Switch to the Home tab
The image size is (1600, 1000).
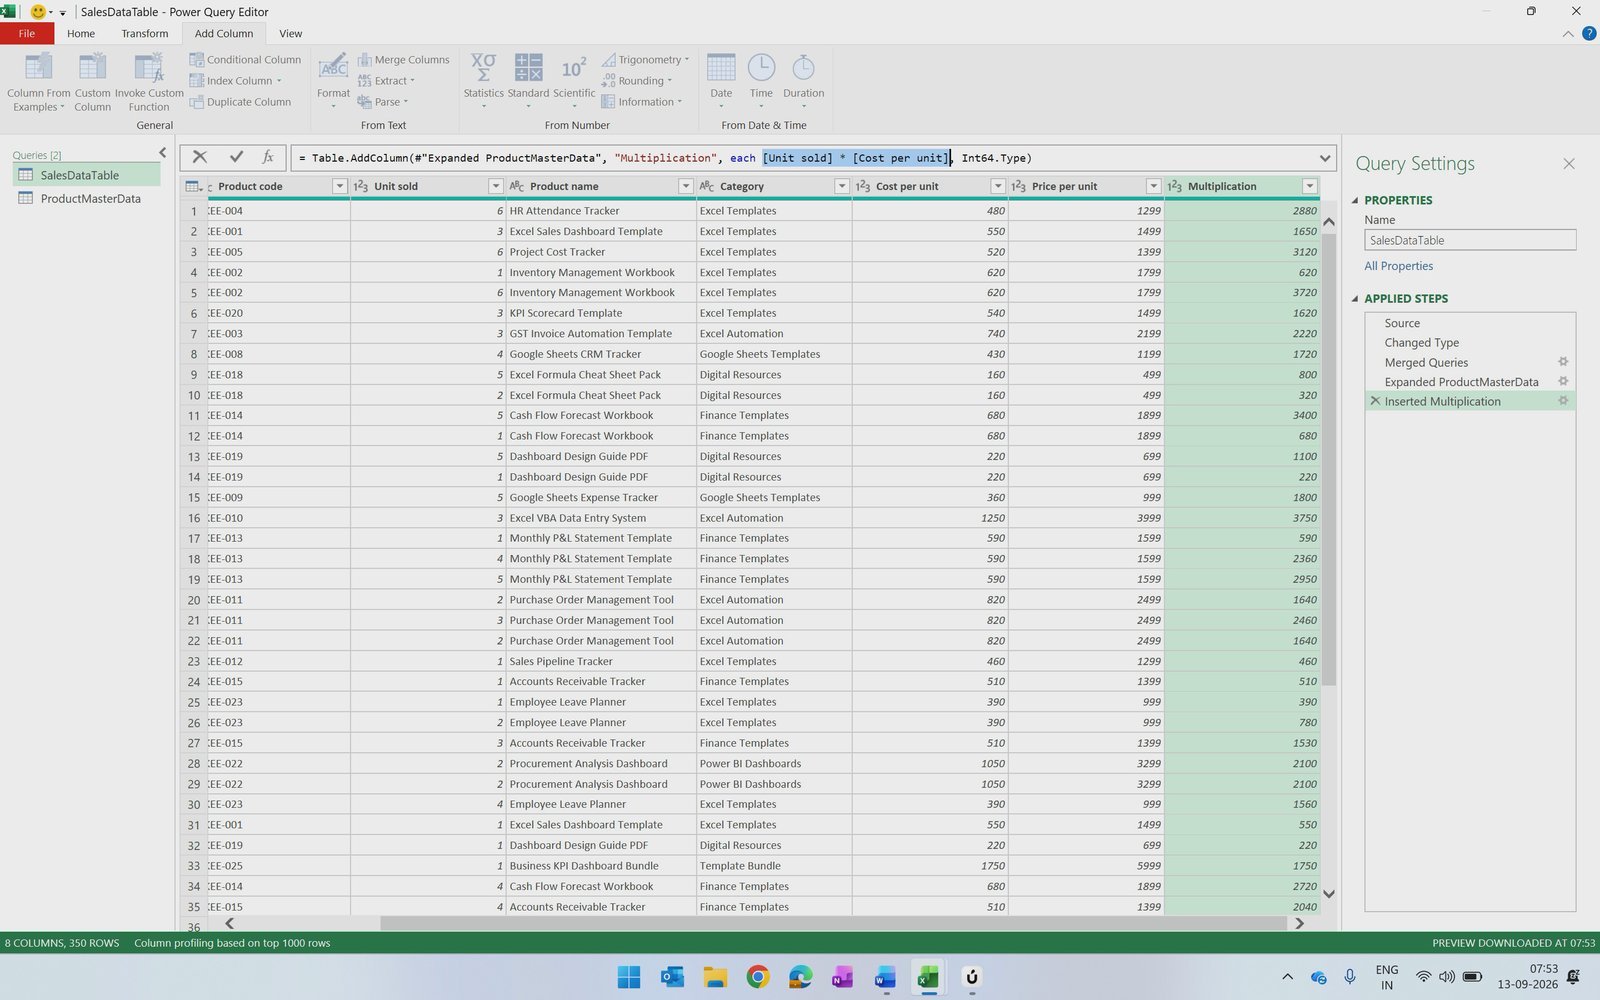pos(81,34)
